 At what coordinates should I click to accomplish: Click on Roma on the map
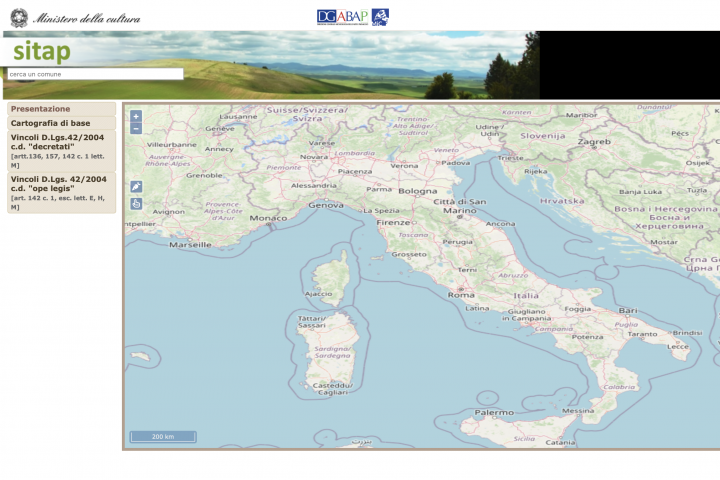point(462,295)
